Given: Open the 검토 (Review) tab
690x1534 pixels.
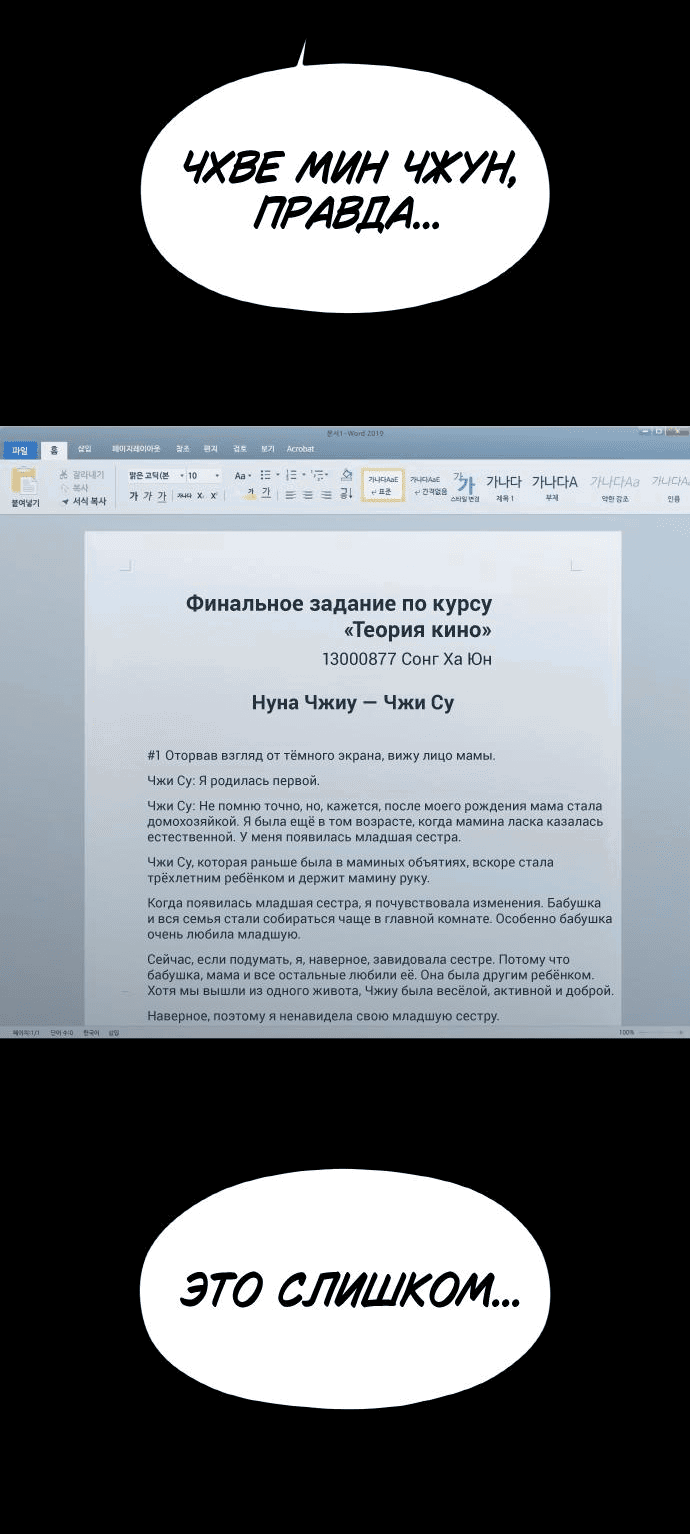Looking at the screenshot, I should click(x=240, y=449).
